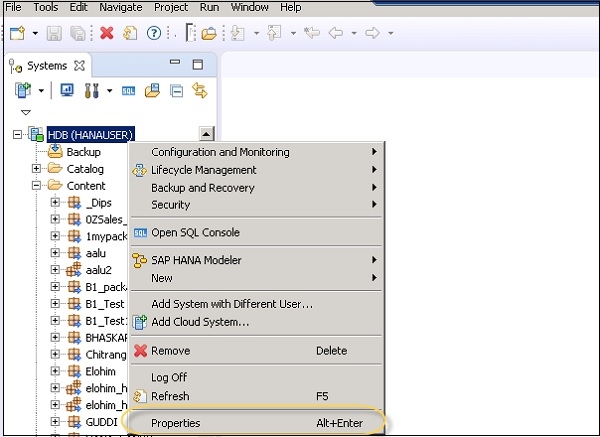Expand the Catalog tree node
The width and height of the screenshot is (600, 437).
(x=37, y=169)
